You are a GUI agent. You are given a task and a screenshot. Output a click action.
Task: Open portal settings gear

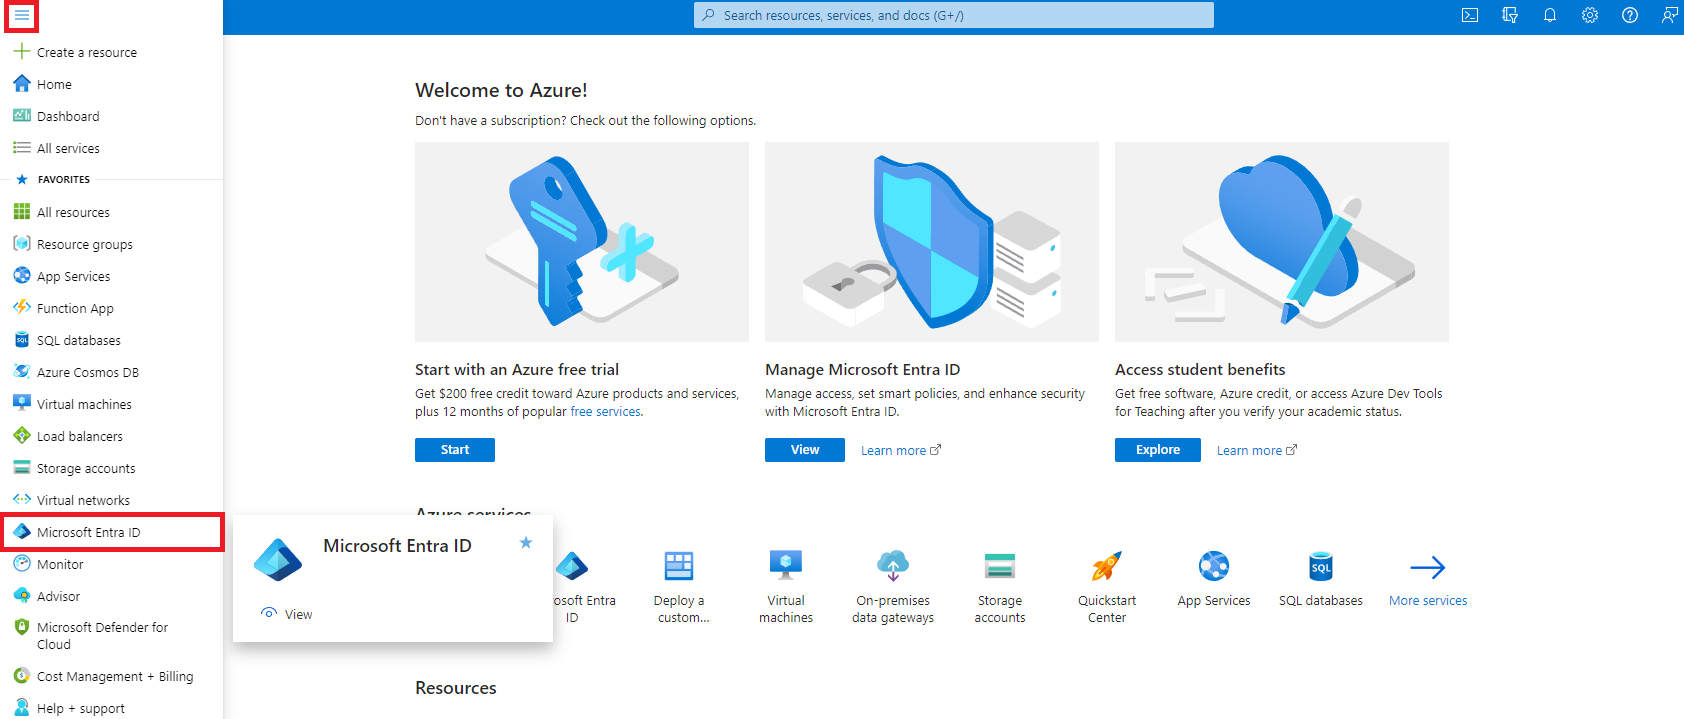click(x=1590, y=15)
